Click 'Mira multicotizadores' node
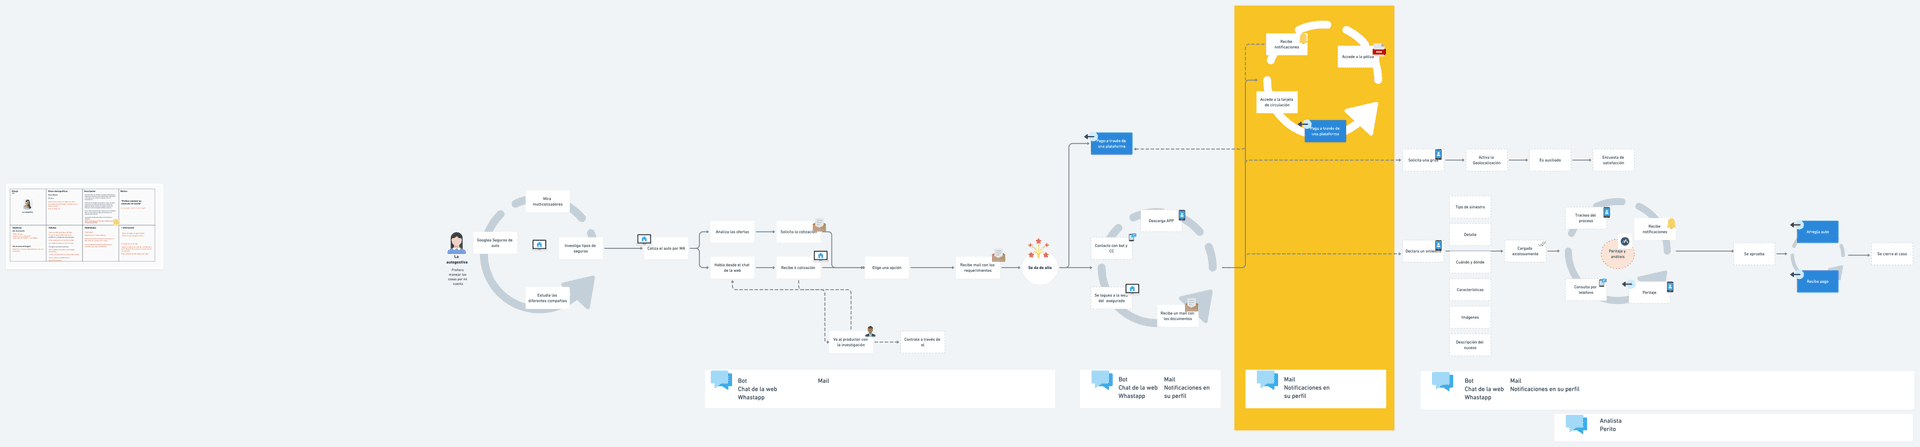This screenshot has height=447, width=1920. point(547,201)
